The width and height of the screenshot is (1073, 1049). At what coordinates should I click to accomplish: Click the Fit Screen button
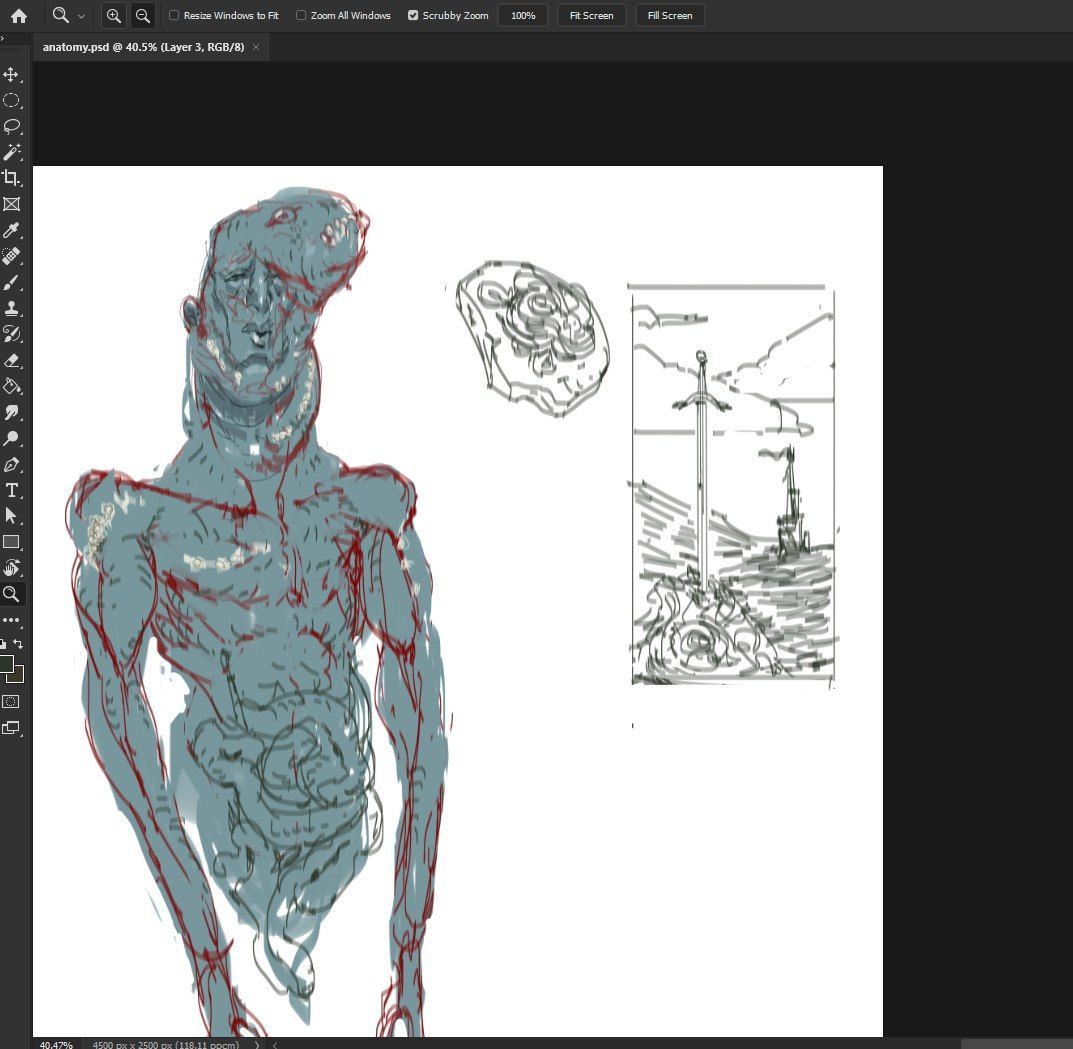pyautogui.click(x=591, y=16)
